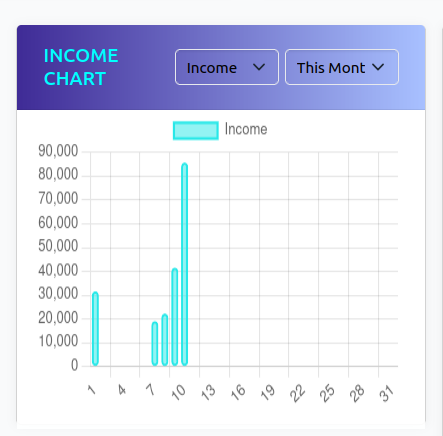Screen dimensions: 443x436
Task: Click the shortest bar near day 7
Action: click(x=155, y=344)
